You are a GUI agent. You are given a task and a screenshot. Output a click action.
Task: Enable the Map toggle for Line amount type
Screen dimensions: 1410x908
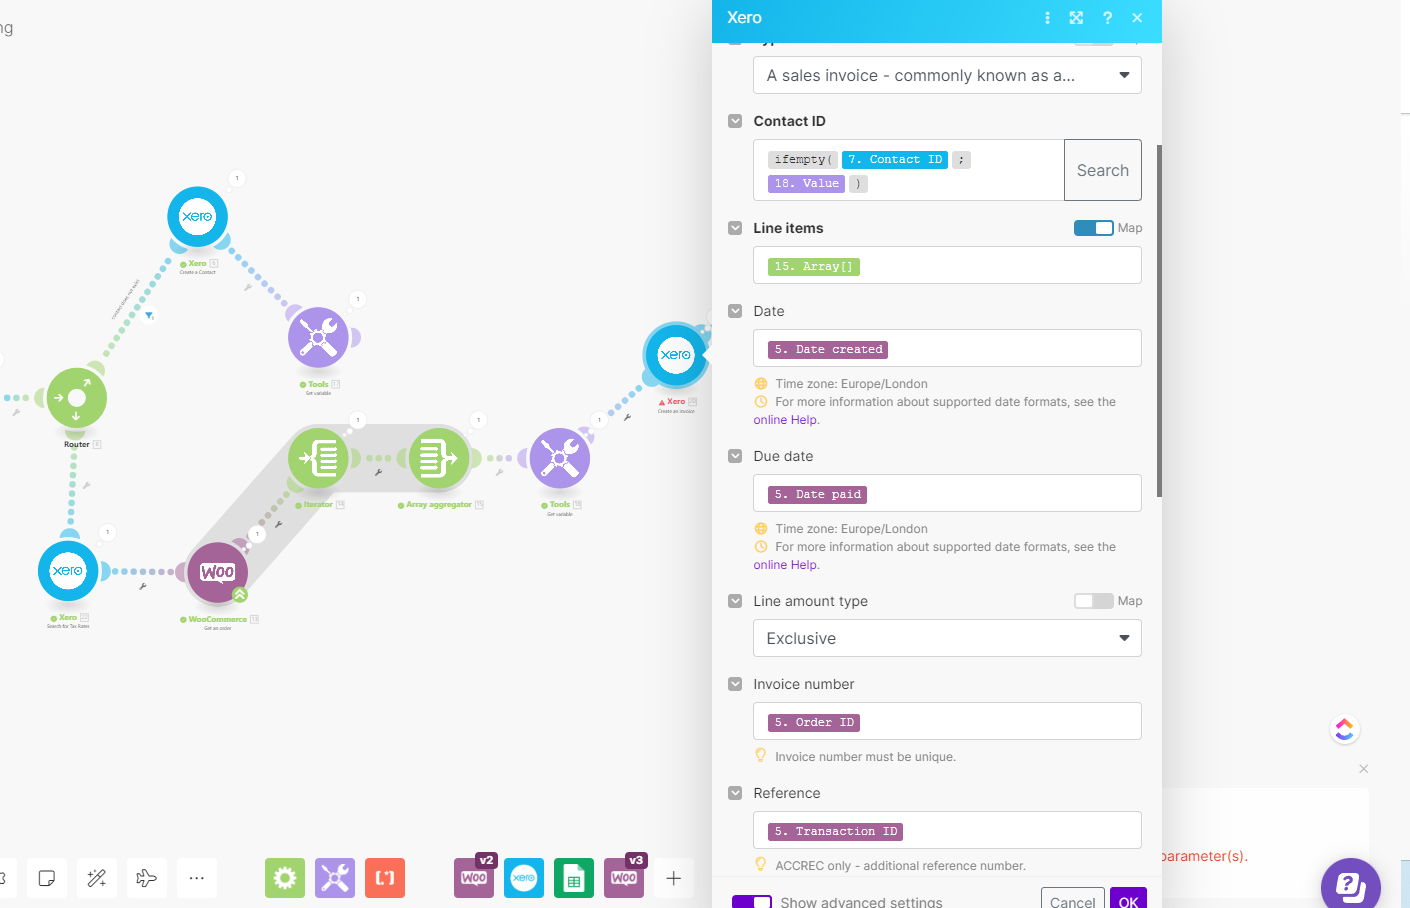click(x=1093, y=601)
